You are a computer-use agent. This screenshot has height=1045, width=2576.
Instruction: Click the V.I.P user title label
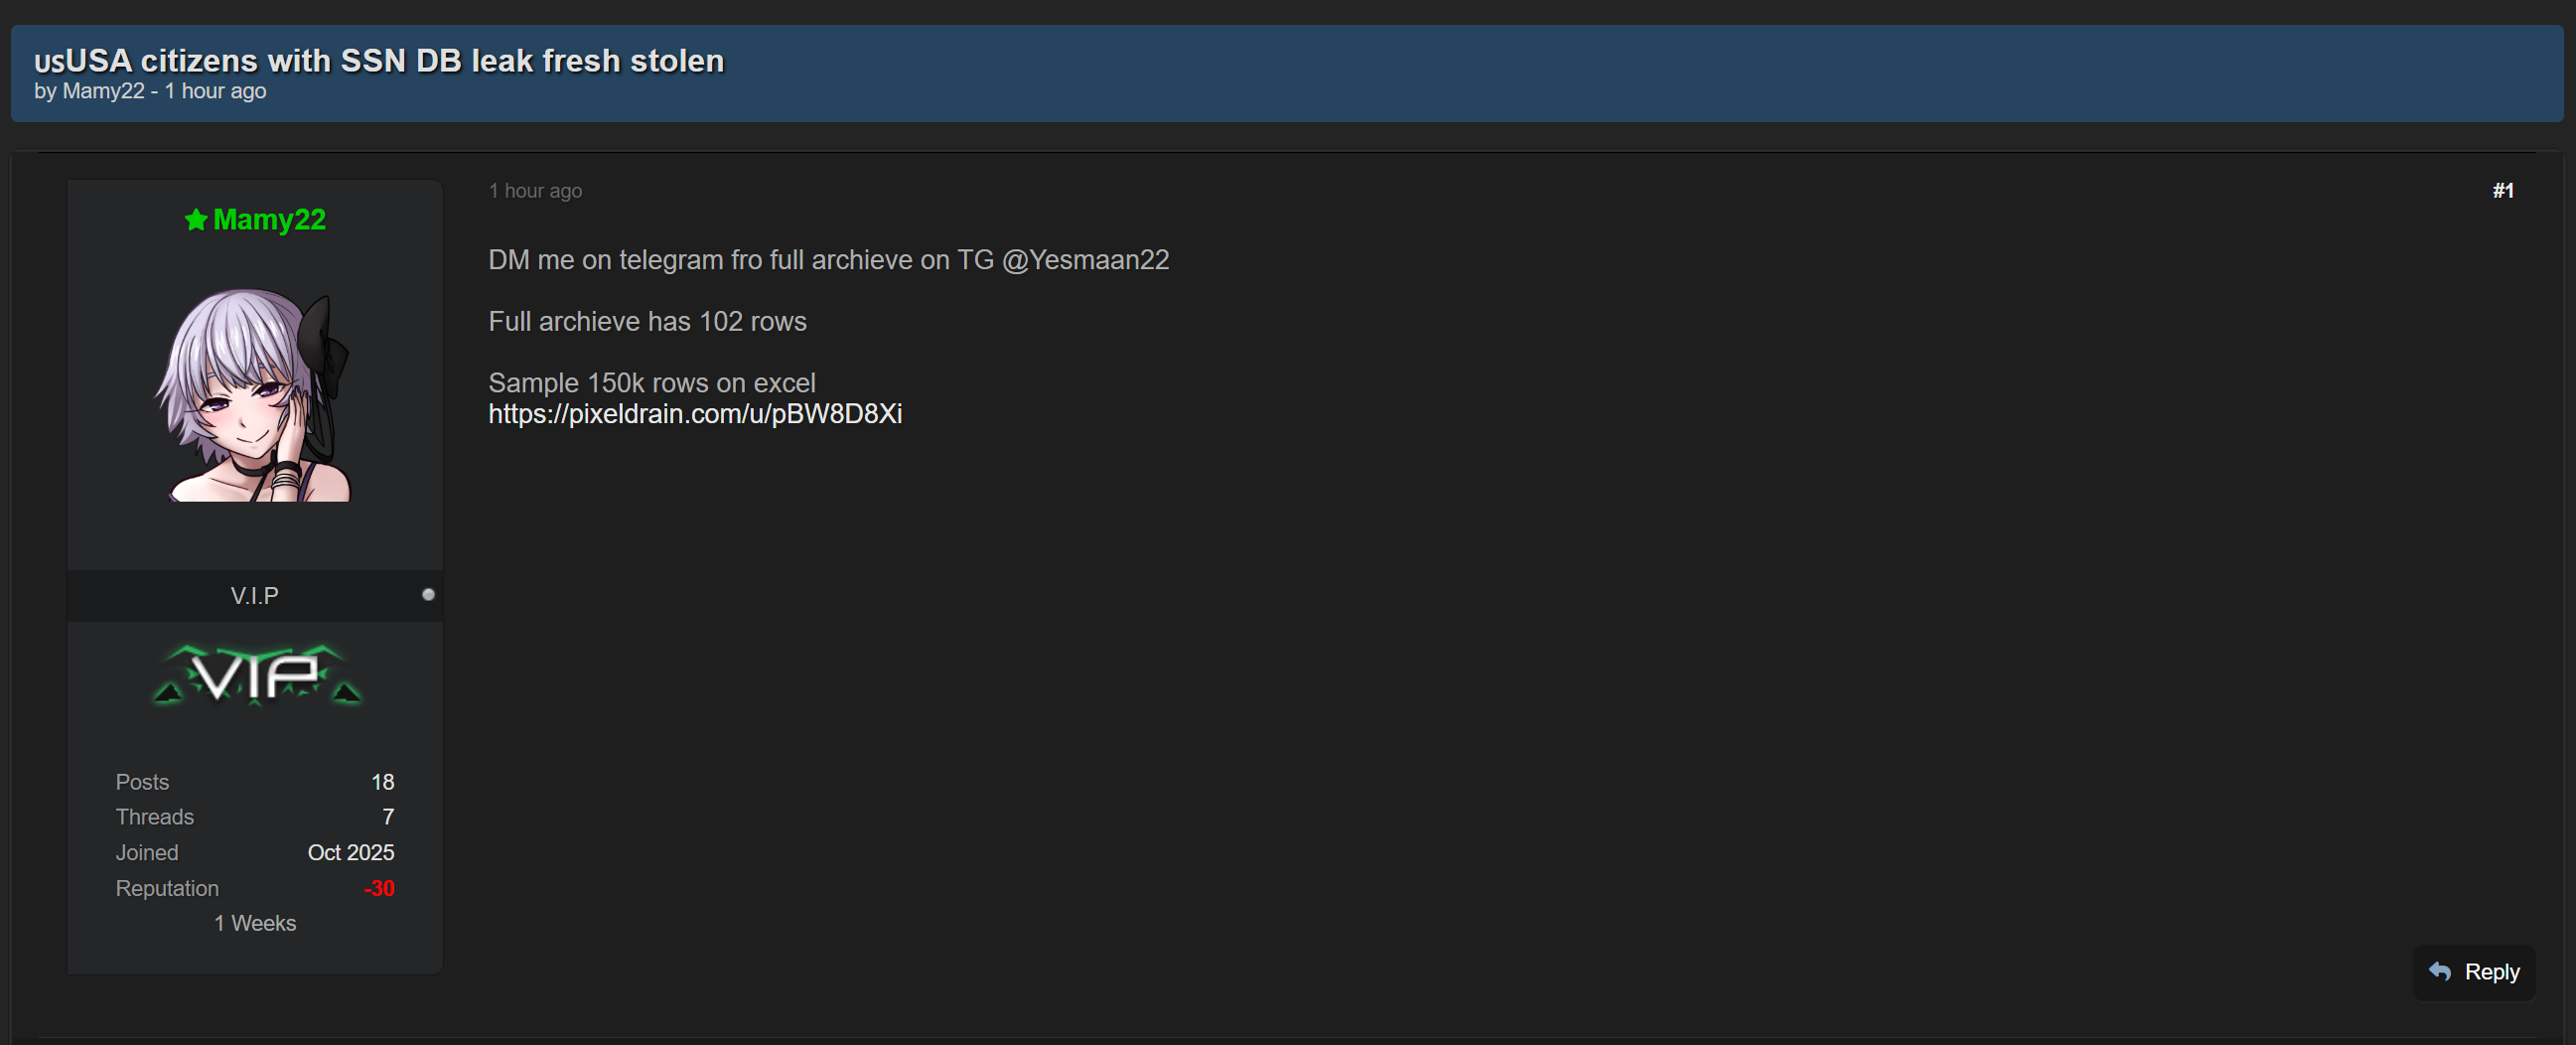[x=254, y=596]
